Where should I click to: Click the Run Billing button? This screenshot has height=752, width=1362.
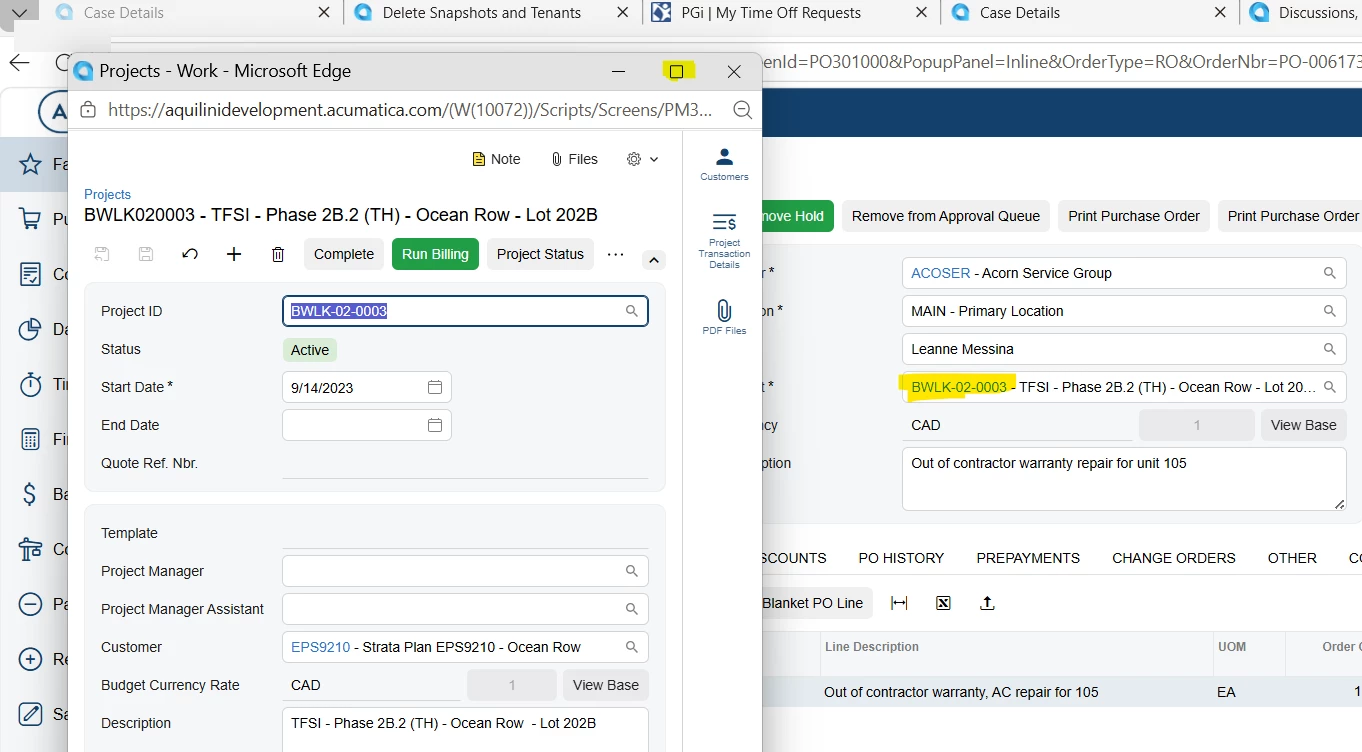point(435,254)
